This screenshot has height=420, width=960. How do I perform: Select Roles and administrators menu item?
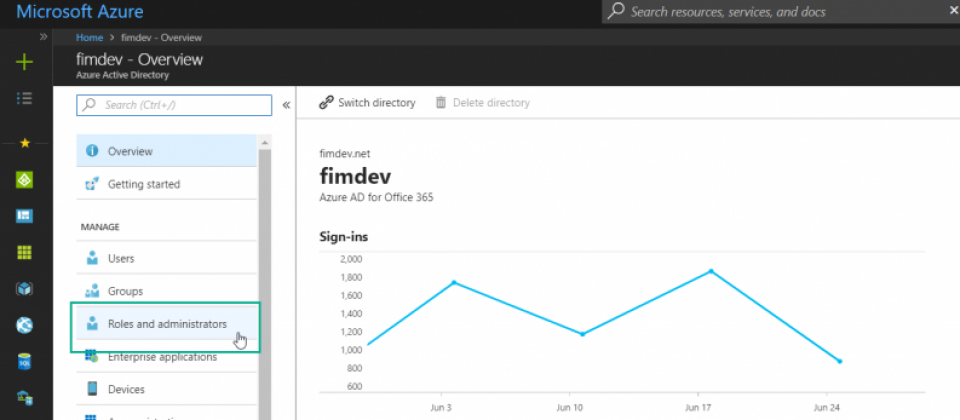166,324
